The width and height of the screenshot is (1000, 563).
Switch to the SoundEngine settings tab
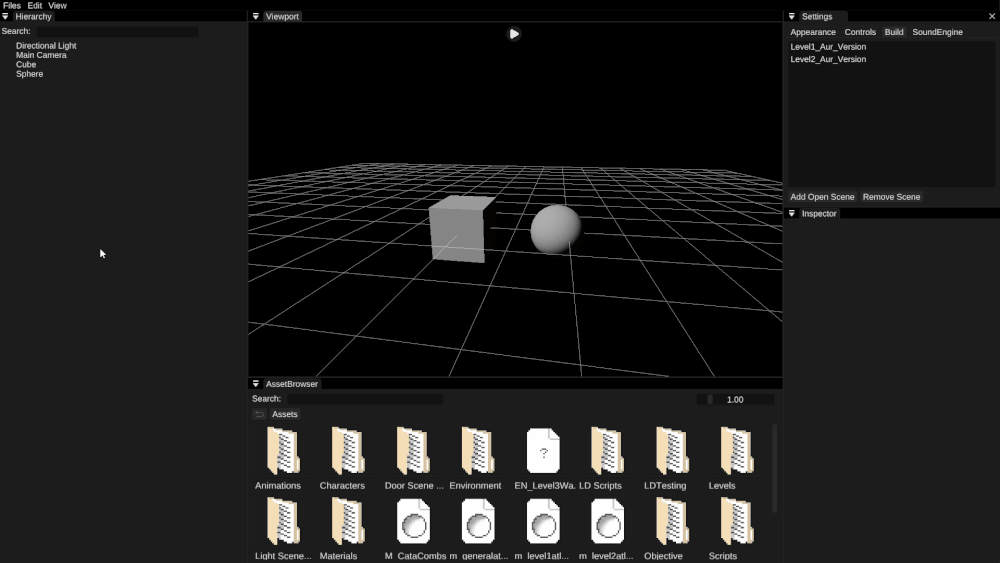pyautogui.click(x=937, y=32)
